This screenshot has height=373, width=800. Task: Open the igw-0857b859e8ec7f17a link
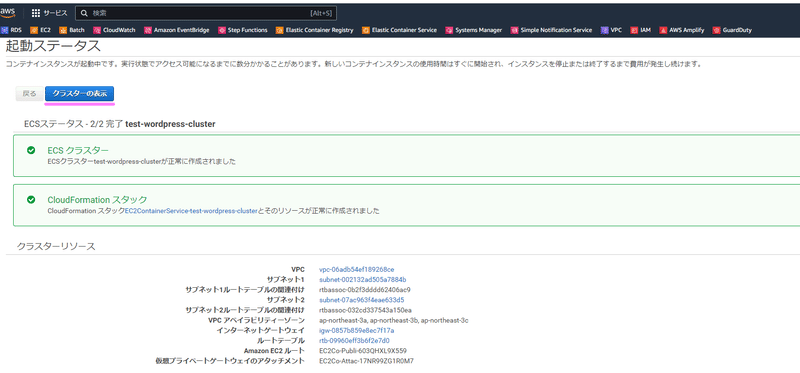point(357,331)
